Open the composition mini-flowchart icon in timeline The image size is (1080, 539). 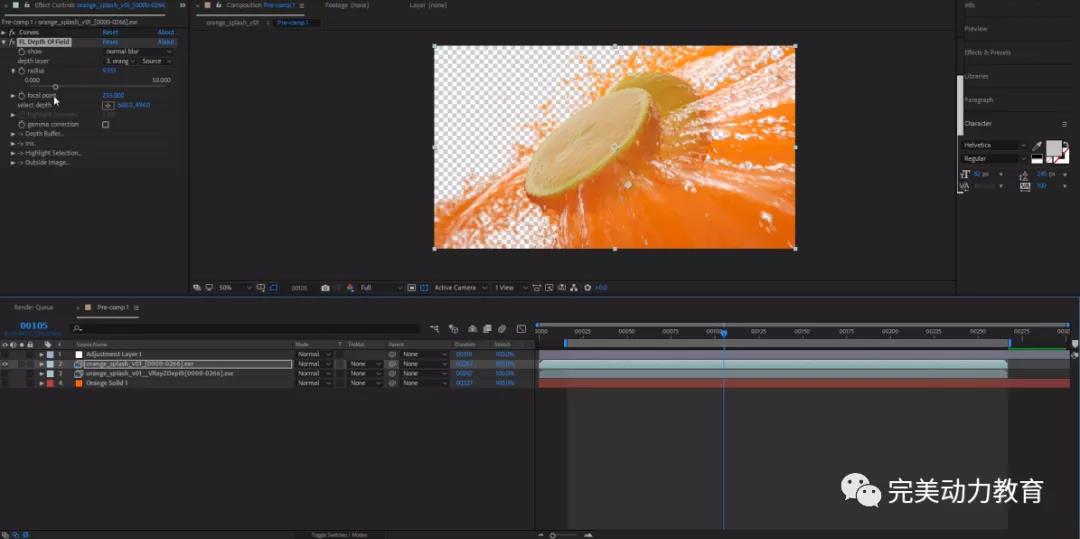(x=436, y=329)
